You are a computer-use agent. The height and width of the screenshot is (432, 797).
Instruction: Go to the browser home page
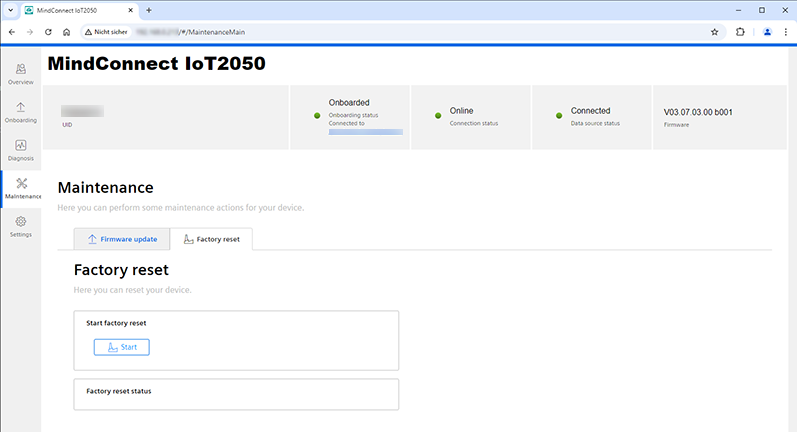point(67,32)
